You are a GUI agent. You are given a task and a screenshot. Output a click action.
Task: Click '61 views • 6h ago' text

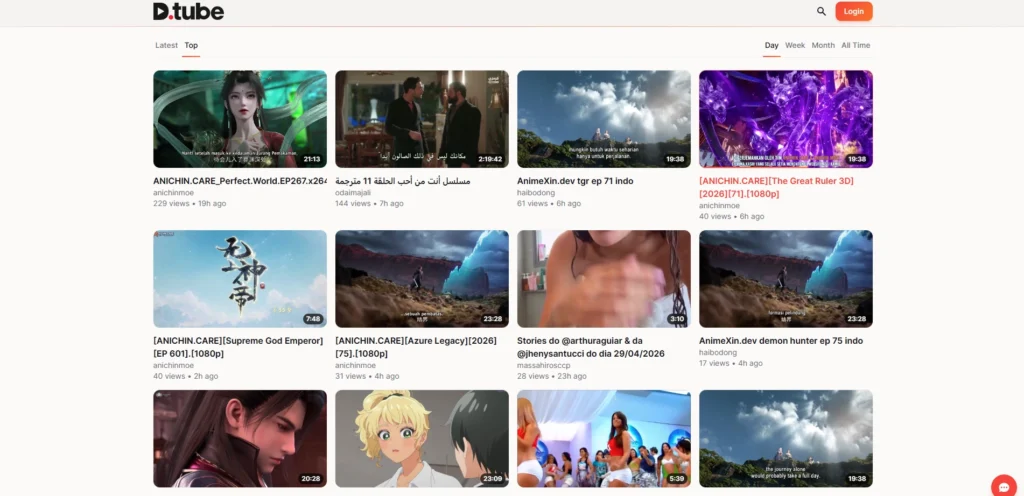(549, 204)
